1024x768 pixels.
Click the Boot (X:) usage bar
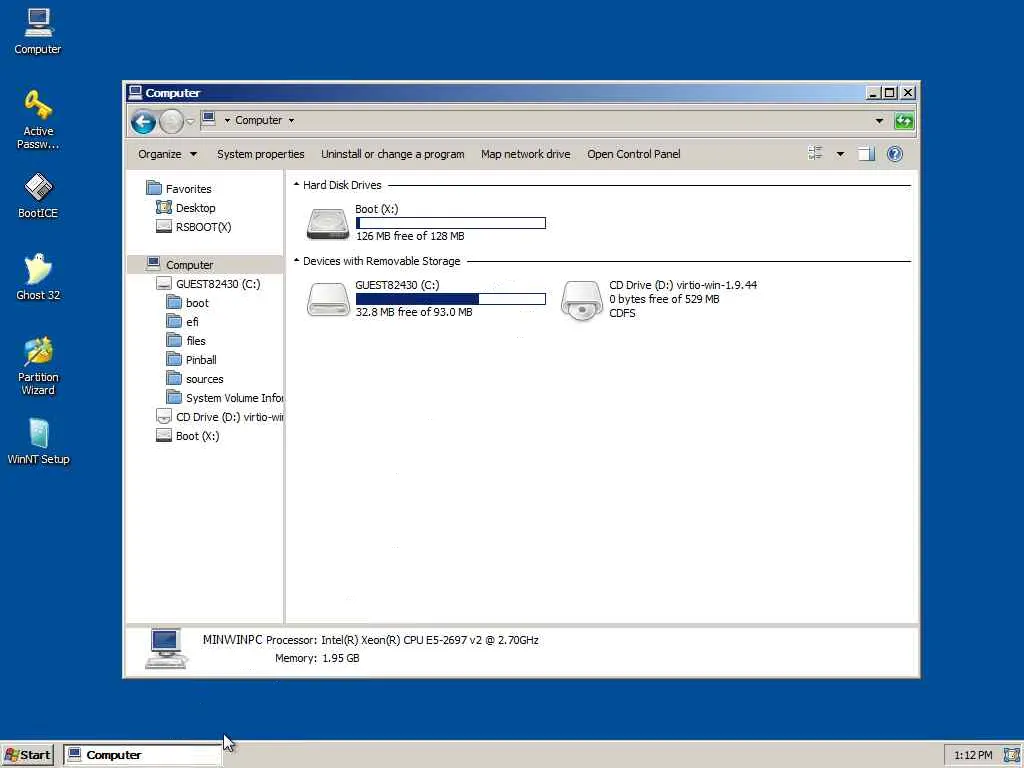pyautogui.click(x=451, y=223)
